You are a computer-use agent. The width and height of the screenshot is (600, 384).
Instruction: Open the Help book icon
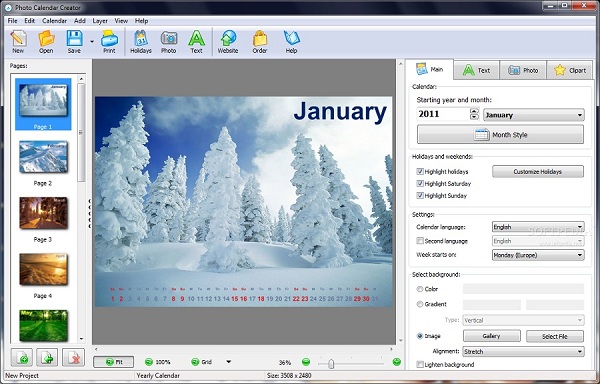292,42
